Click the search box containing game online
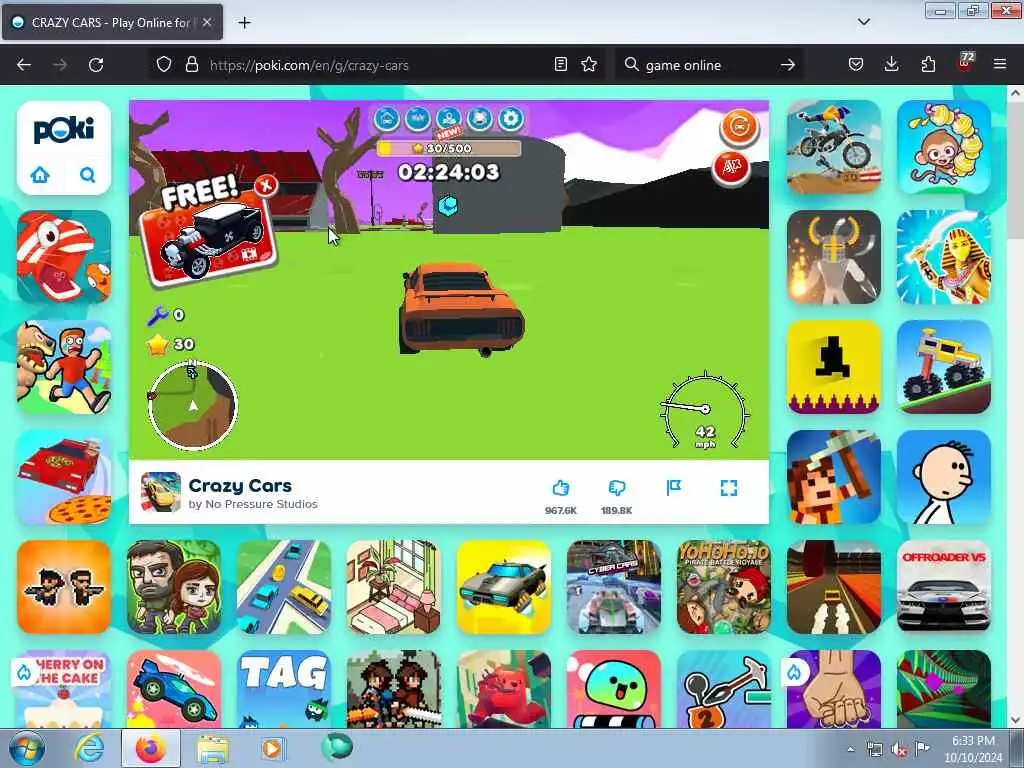 click(709, 65)
